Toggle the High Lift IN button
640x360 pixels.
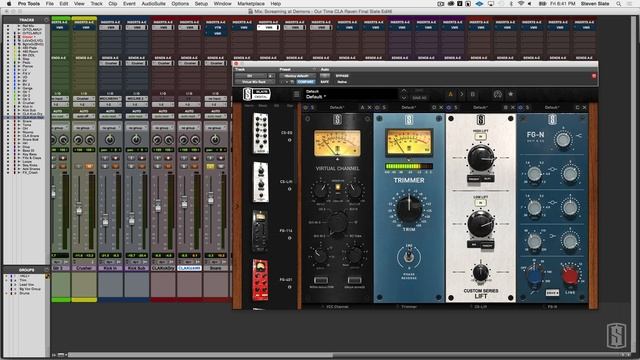tap(481, 137)
